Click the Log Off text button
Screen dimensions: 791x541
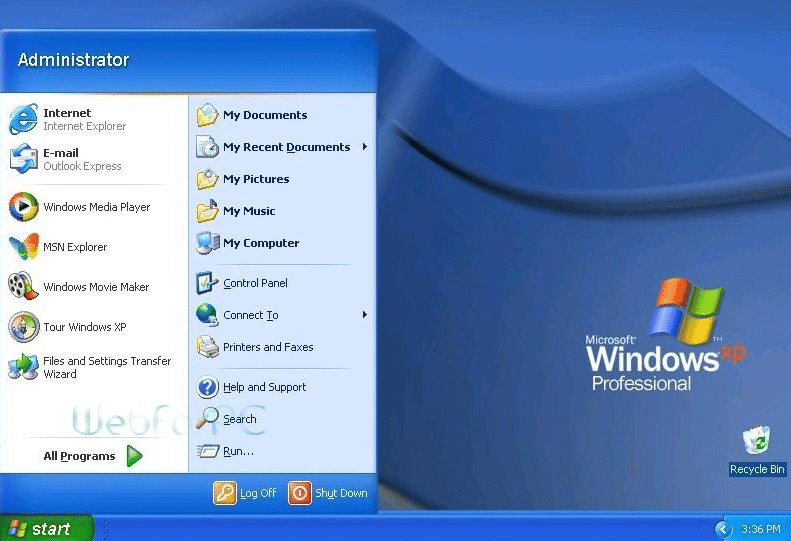(x=258, y=493)
